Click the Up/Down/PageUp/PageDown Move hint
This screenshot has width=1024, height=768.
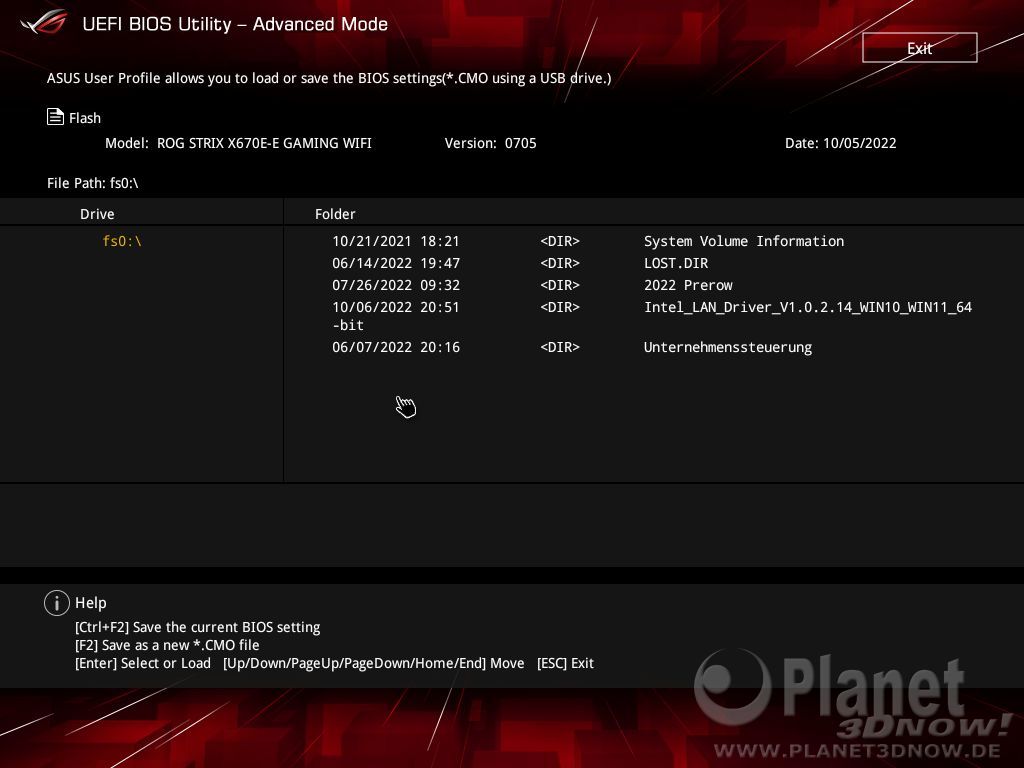pos(374,663)
